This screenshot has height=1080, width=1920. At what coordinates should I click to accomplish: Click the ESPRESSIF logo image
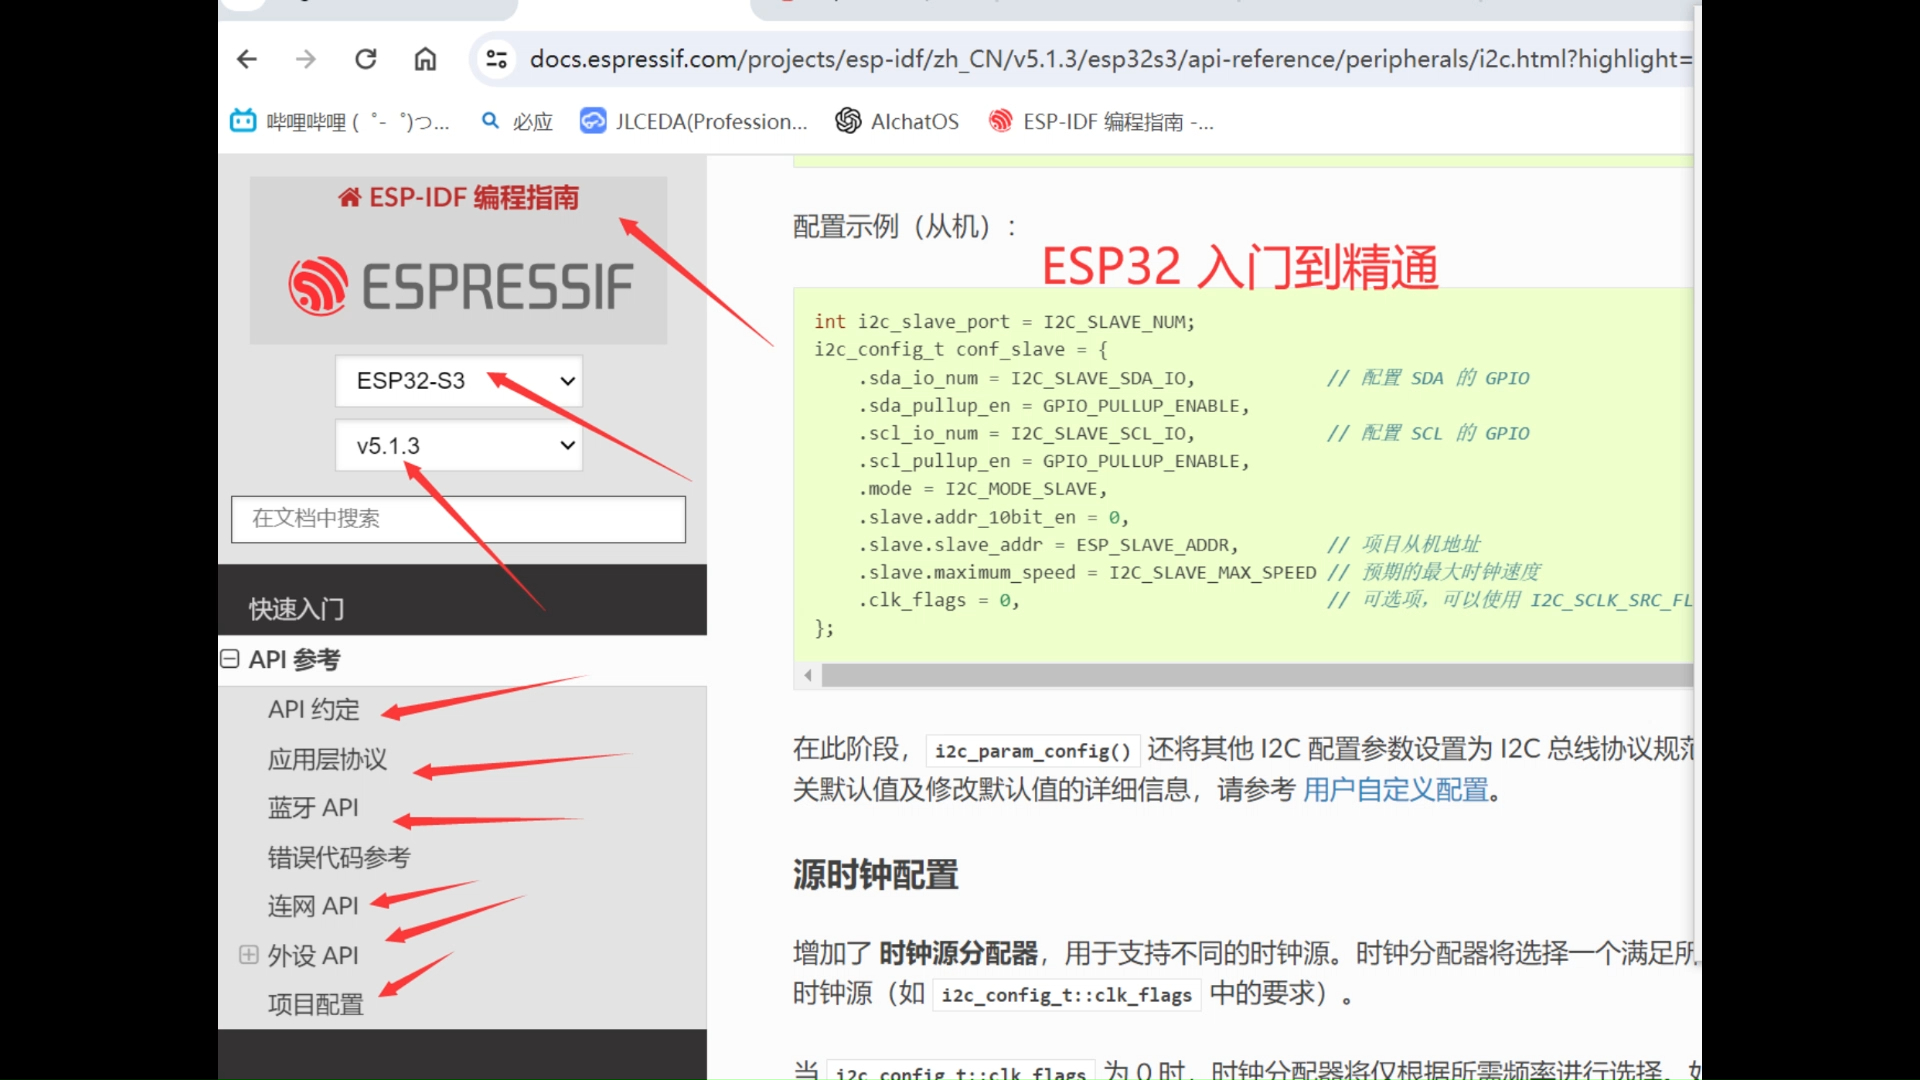[460, 286]
